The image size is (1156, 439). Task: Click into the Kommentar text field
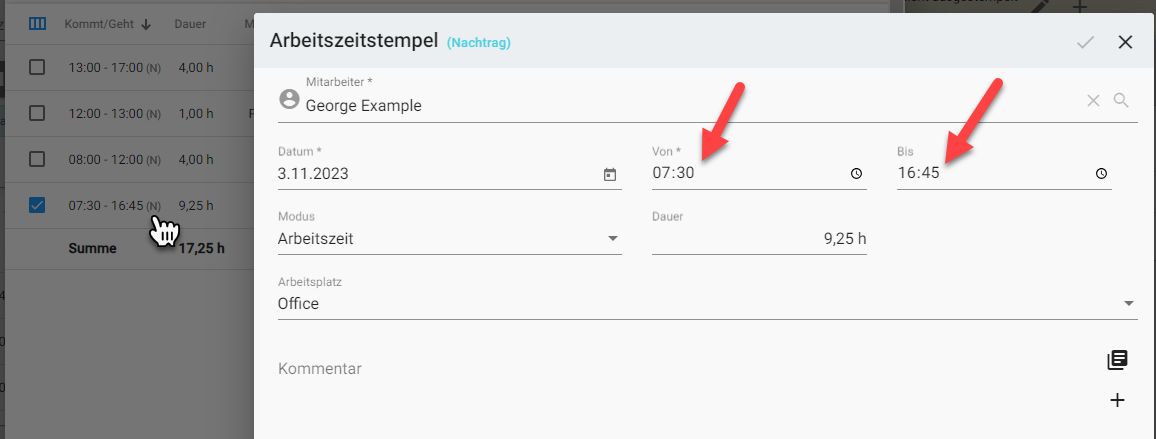tap(680, 369)
